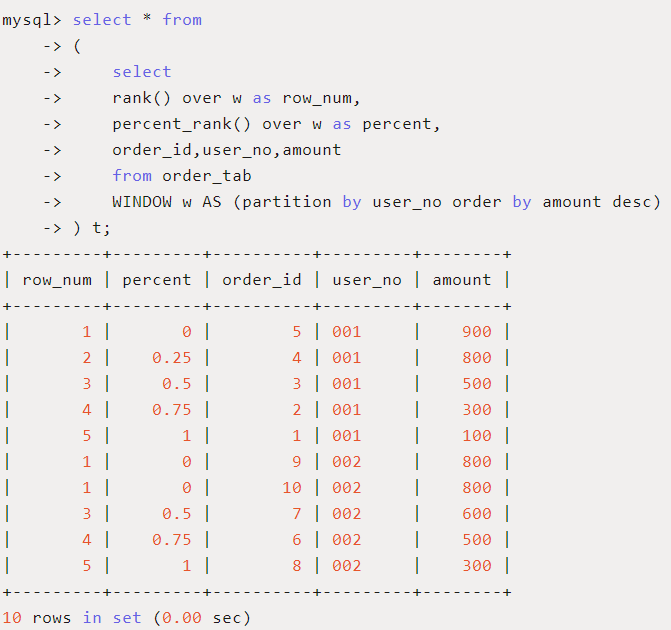Click 'rank()' in the query

[141, 98]
